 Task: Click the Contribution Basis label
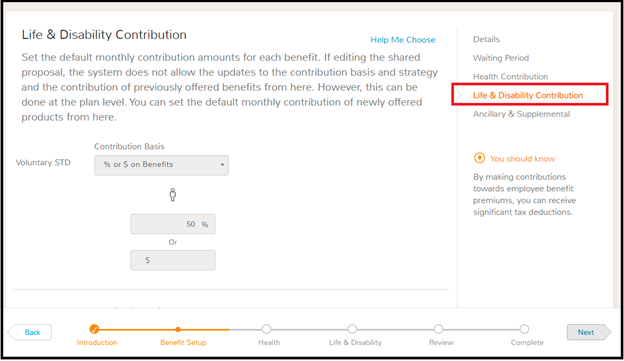(x=129, y=146)
